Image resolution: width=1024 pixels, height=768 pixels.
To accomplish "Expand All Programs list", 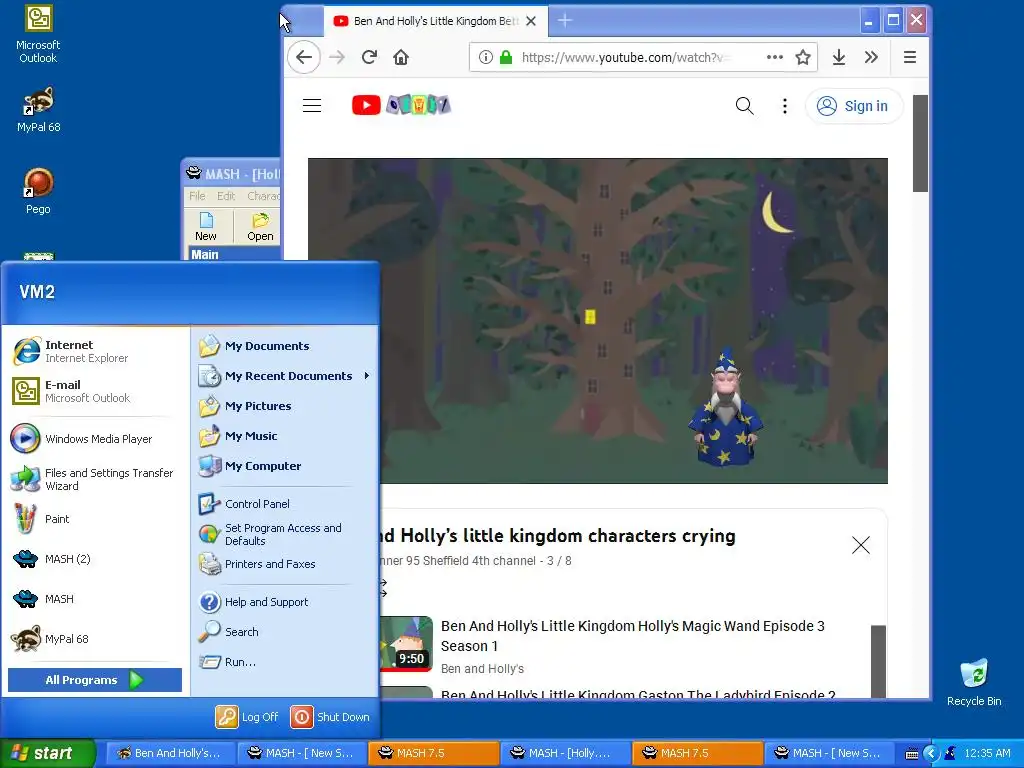I will [x=95, y=680].
